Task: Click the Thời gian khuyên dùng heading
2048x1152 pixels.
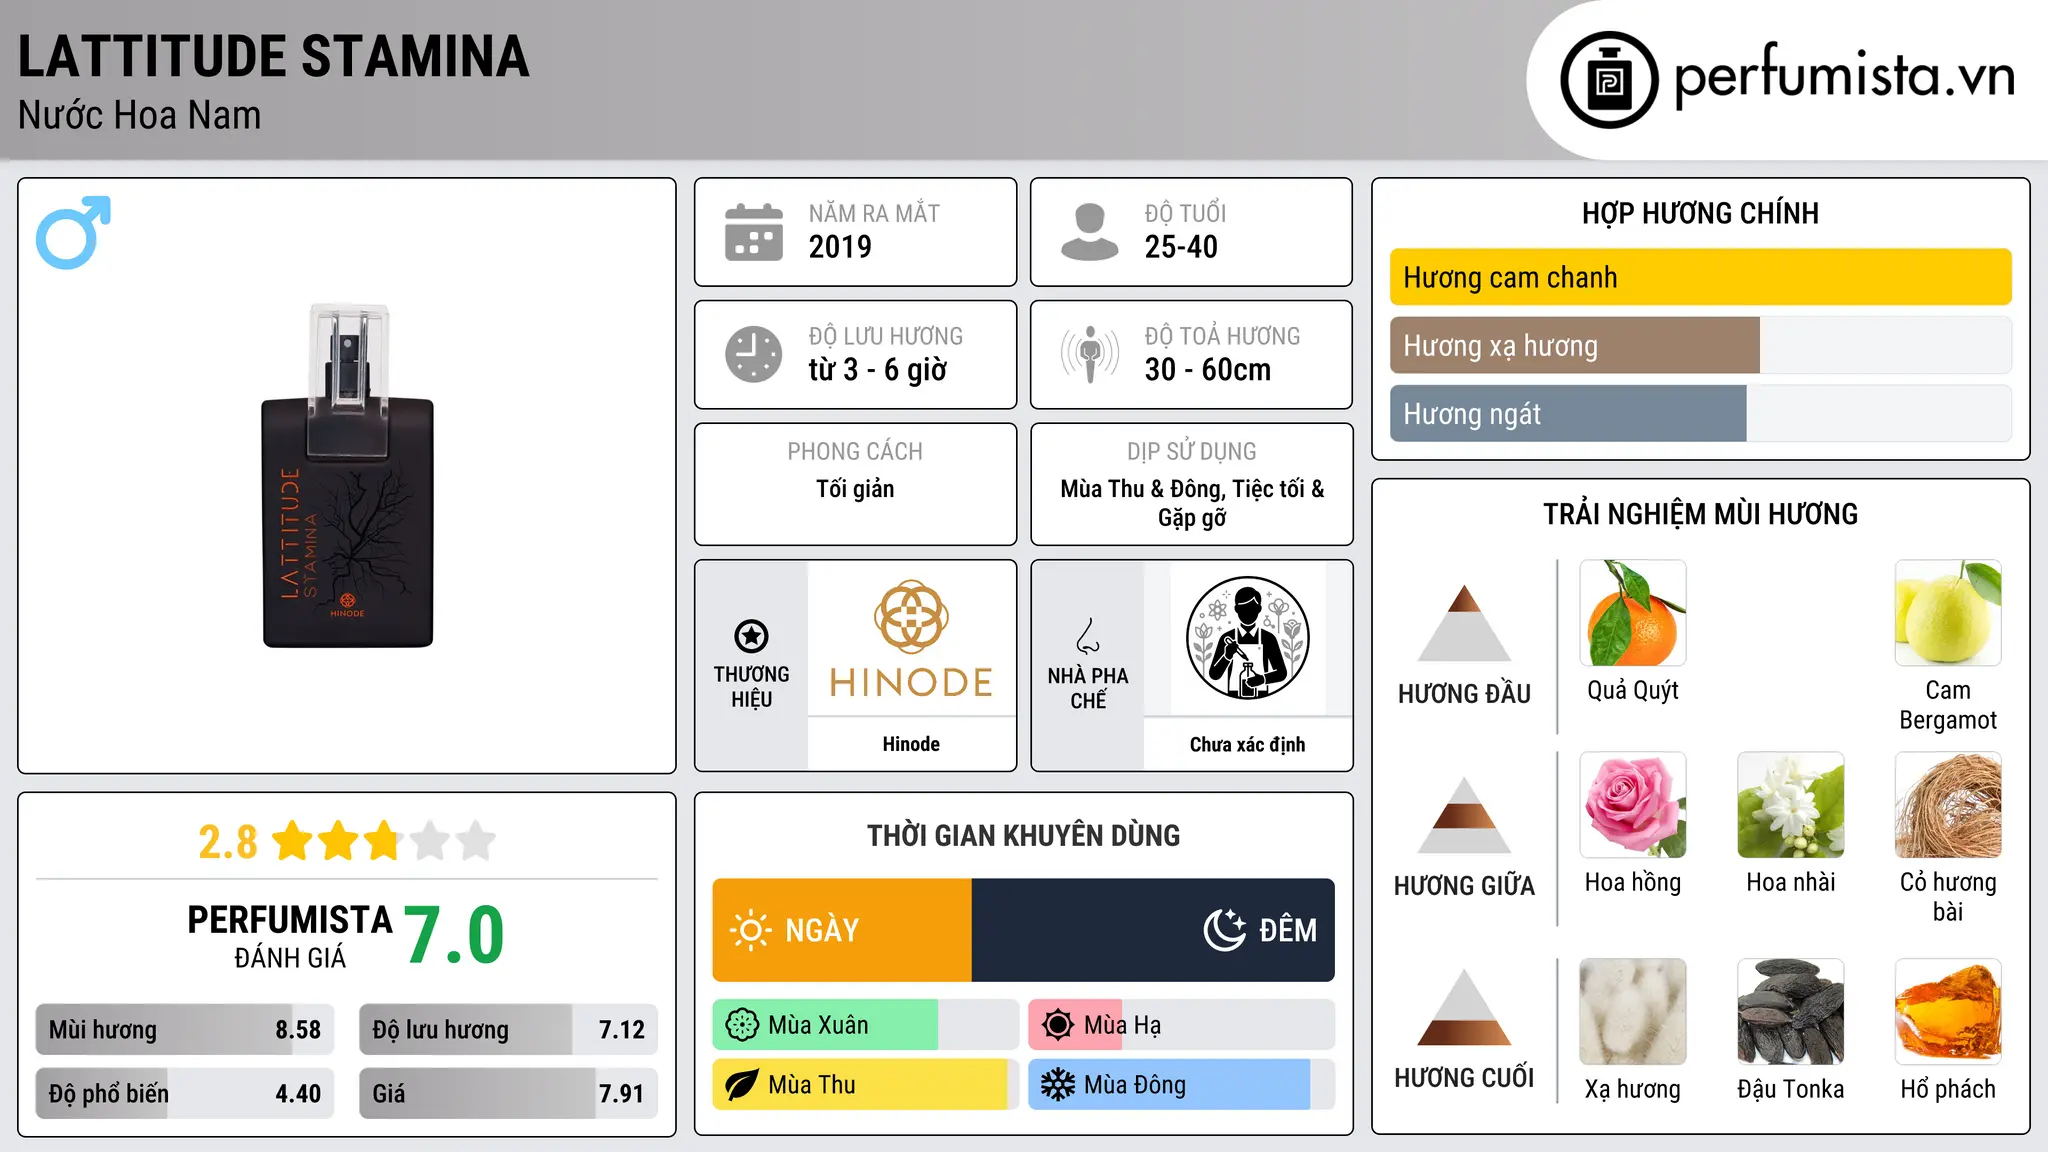Action: click(x=1023, y=835)
